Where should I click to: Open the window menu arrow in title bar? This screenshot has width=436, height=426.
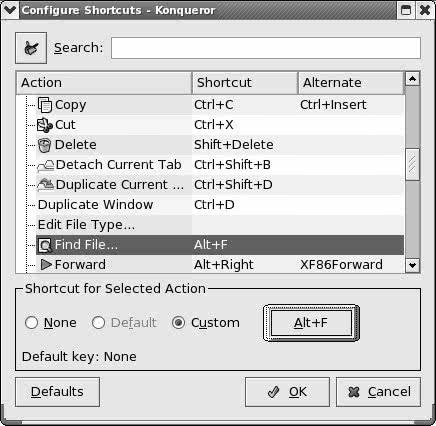[10, 10]
